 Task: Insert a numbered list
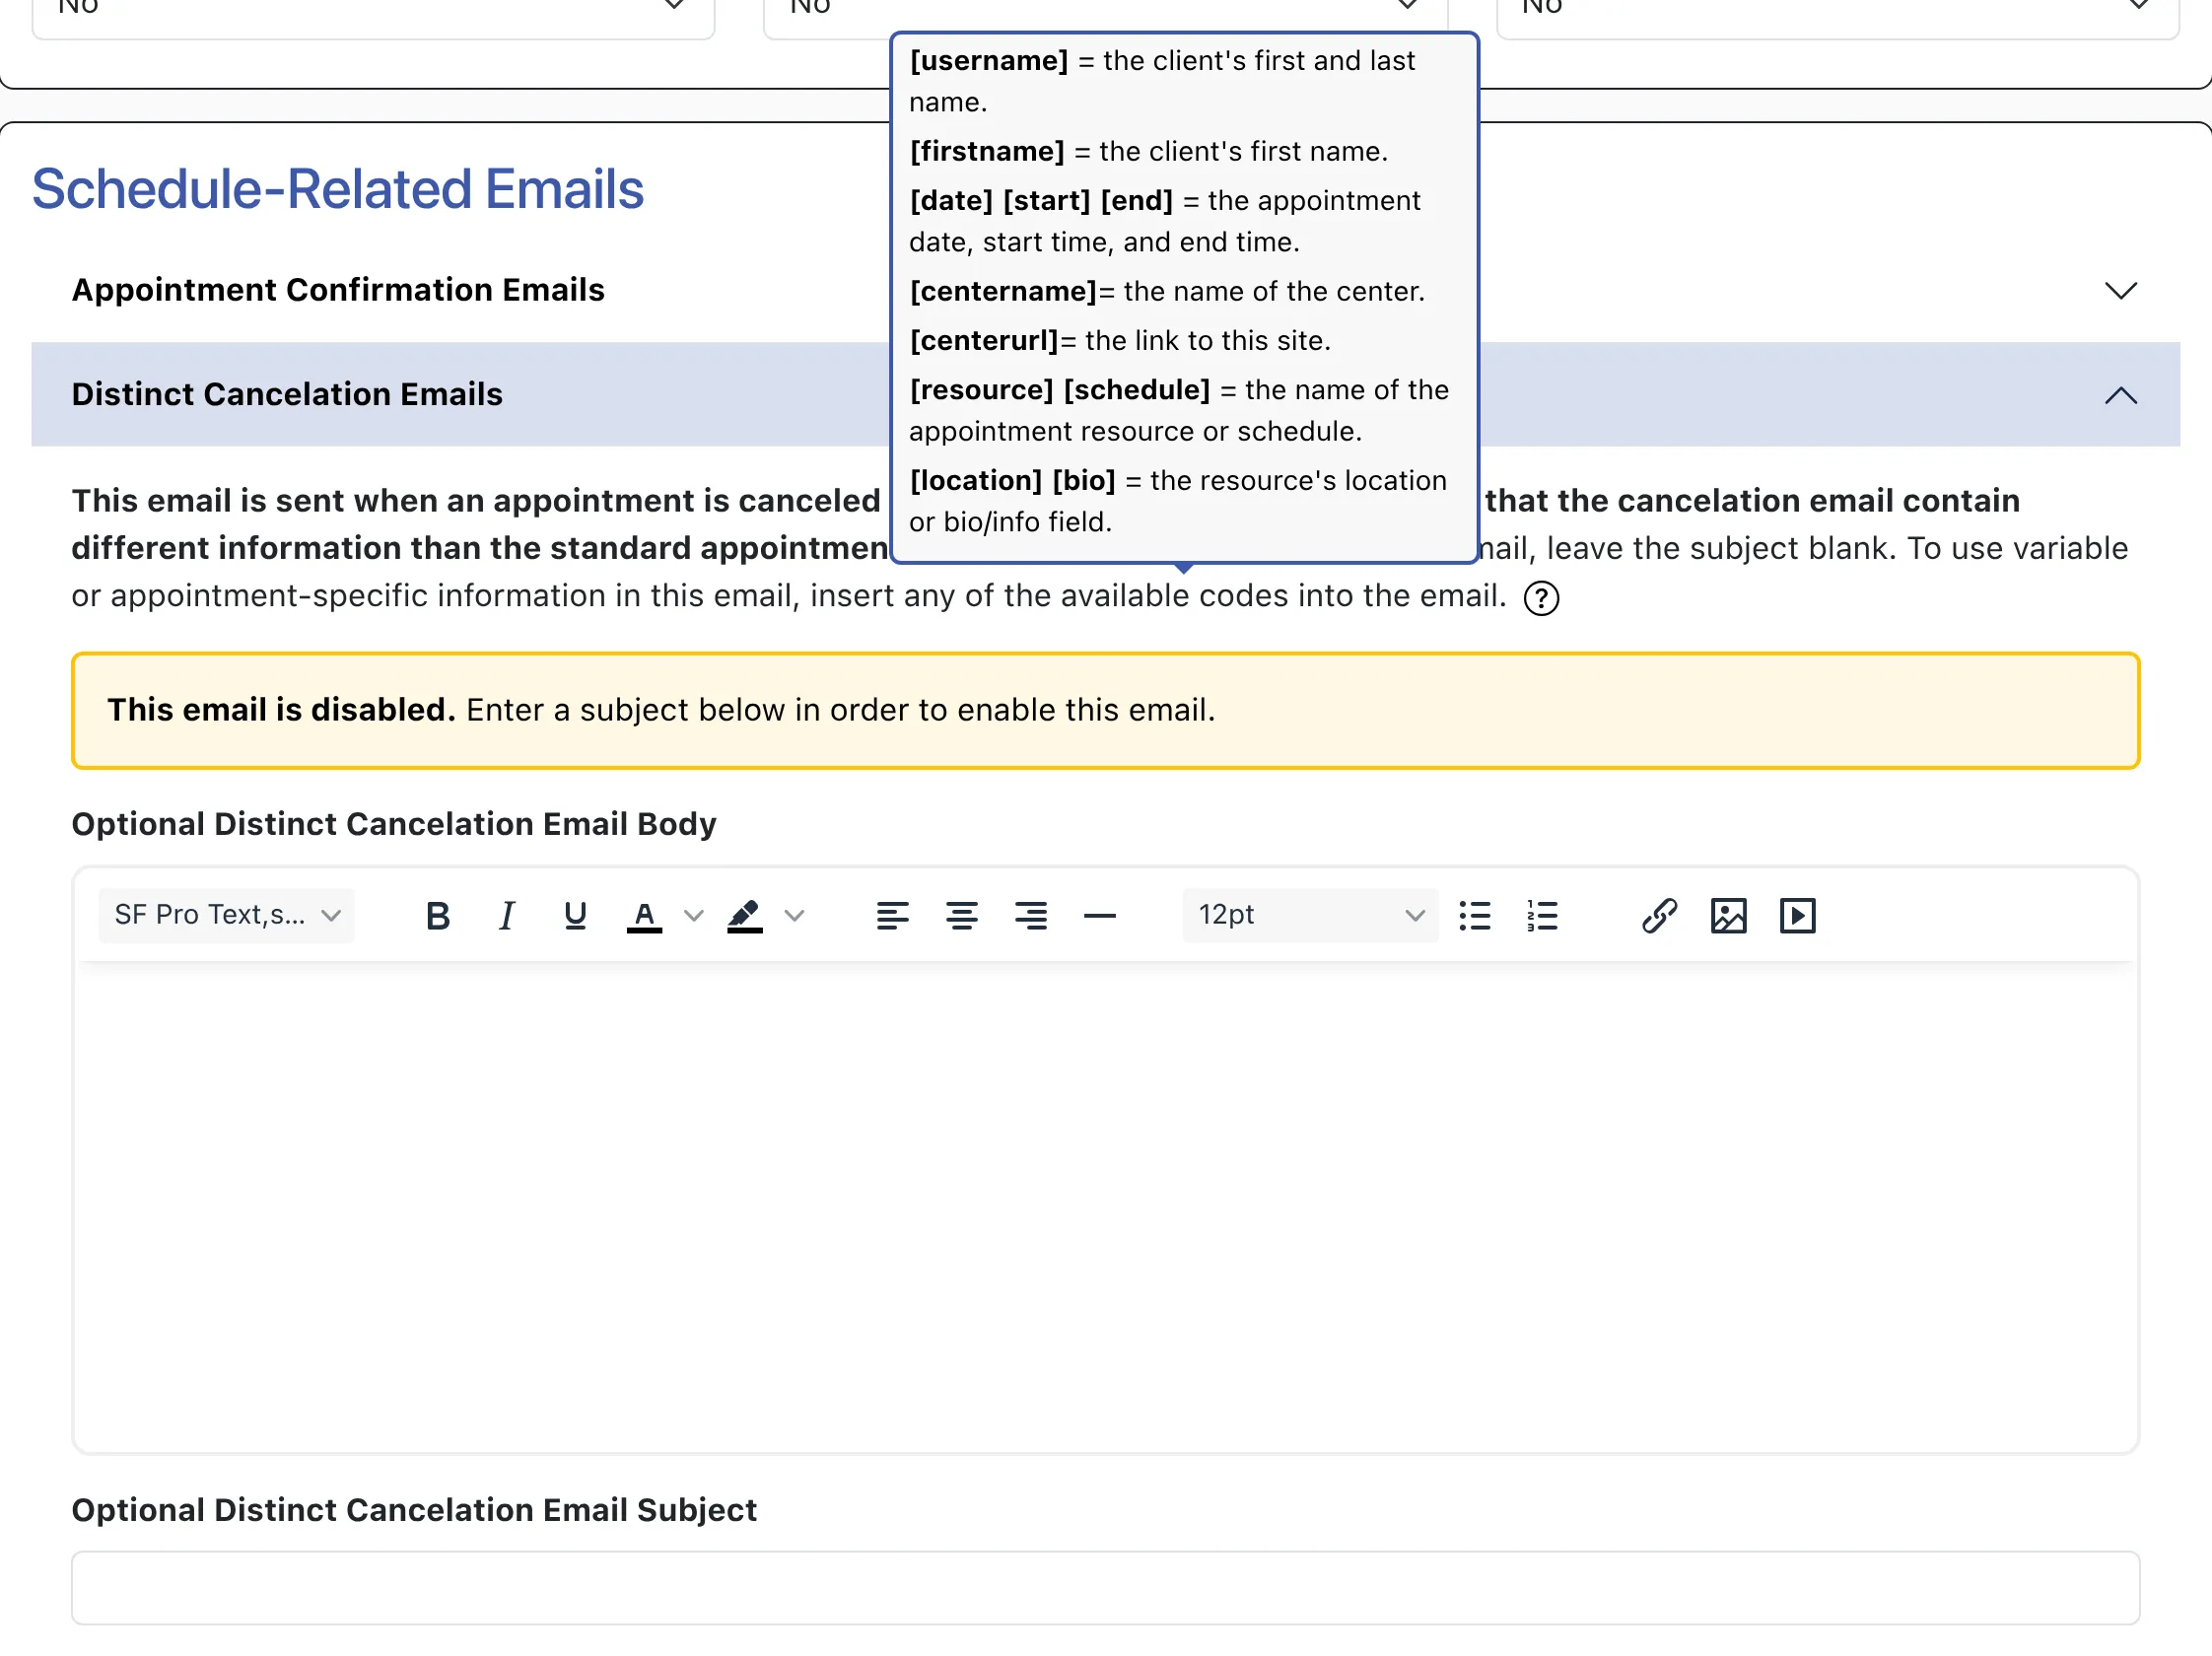(1543, 915)
